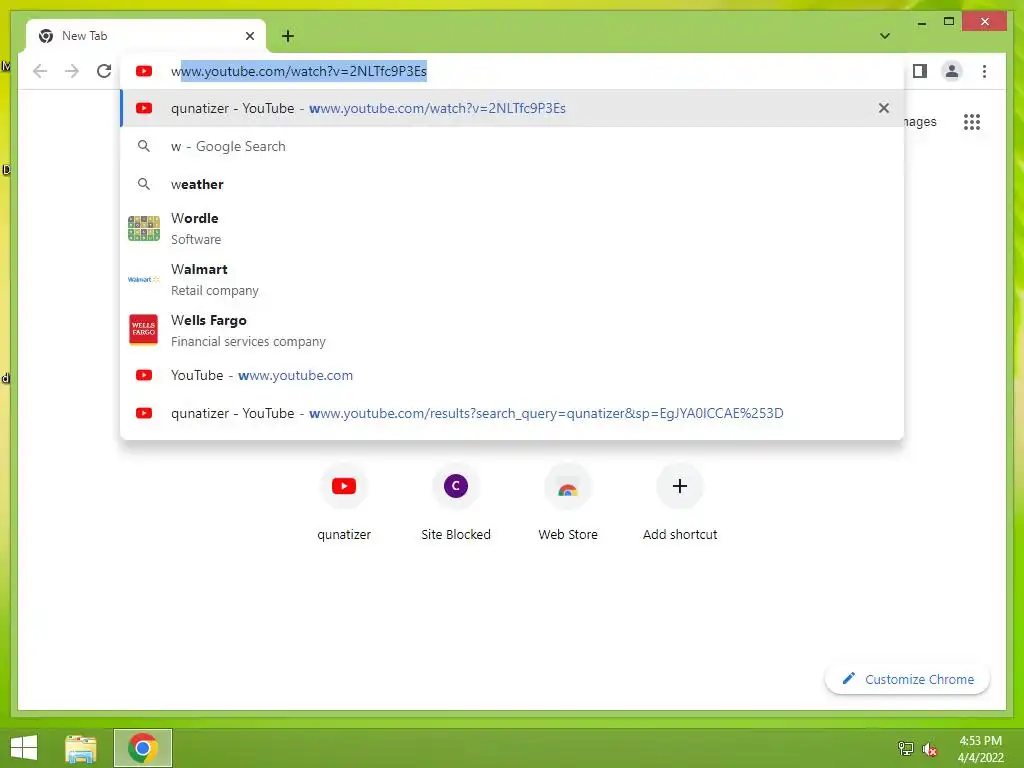Click the Chrome taskbar icon

point(143,748)
